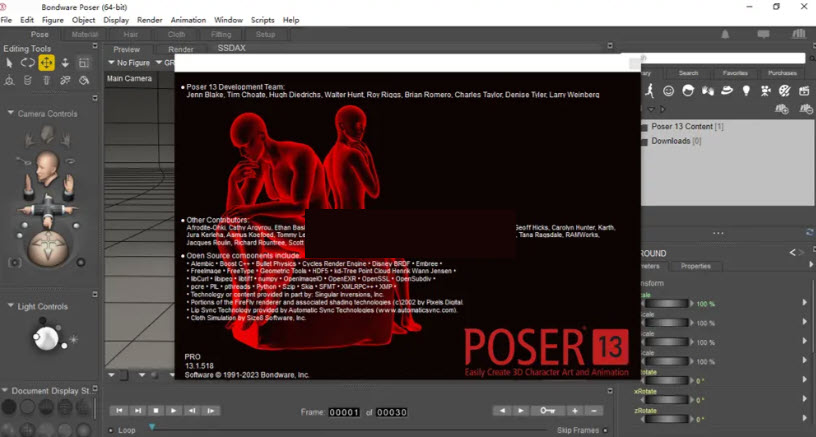
Task: Open the Lights bulb library category
Action: coord(746,91)
